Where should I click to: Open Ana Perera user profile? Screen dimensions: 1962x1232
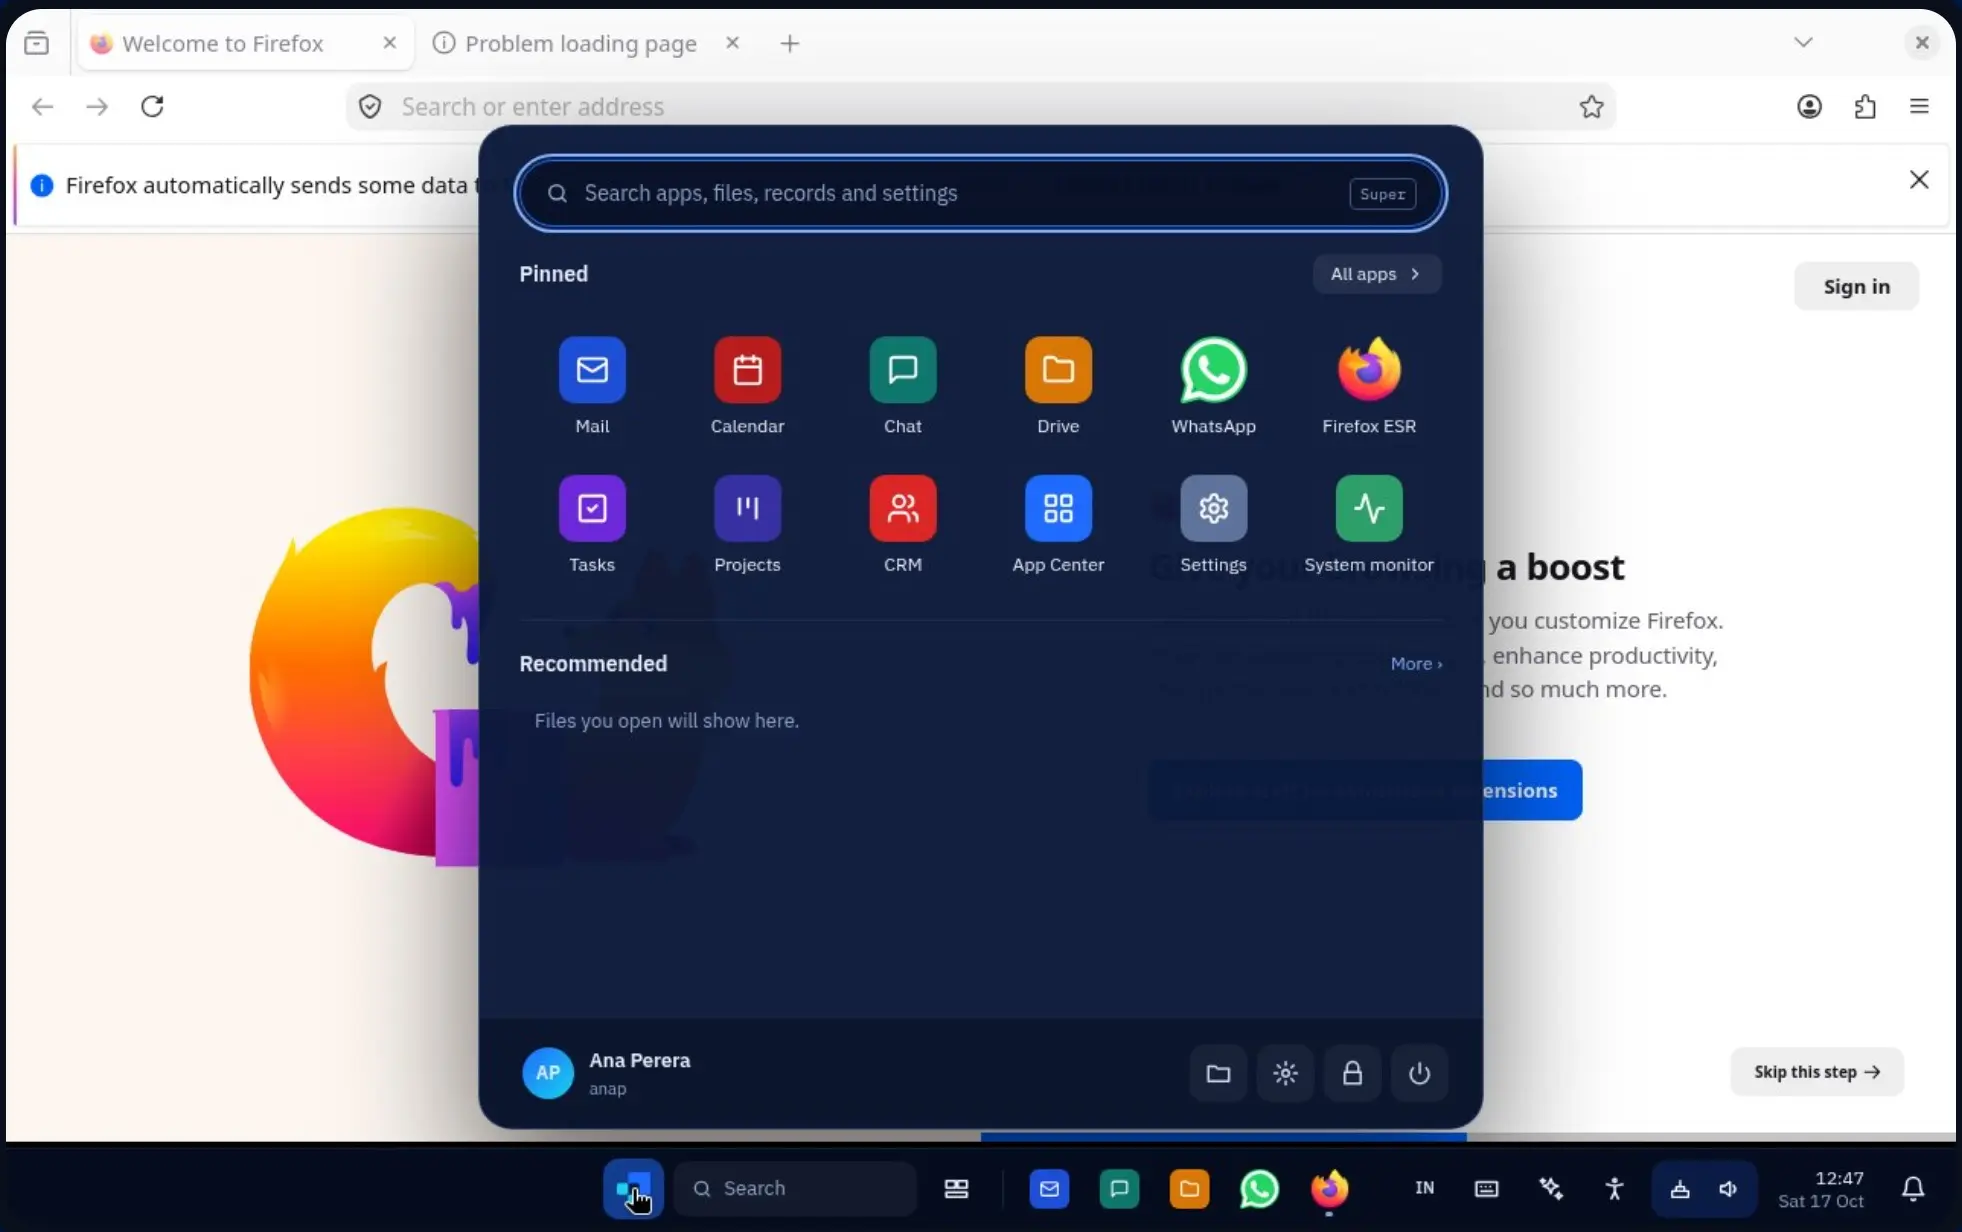(607, 1073)
